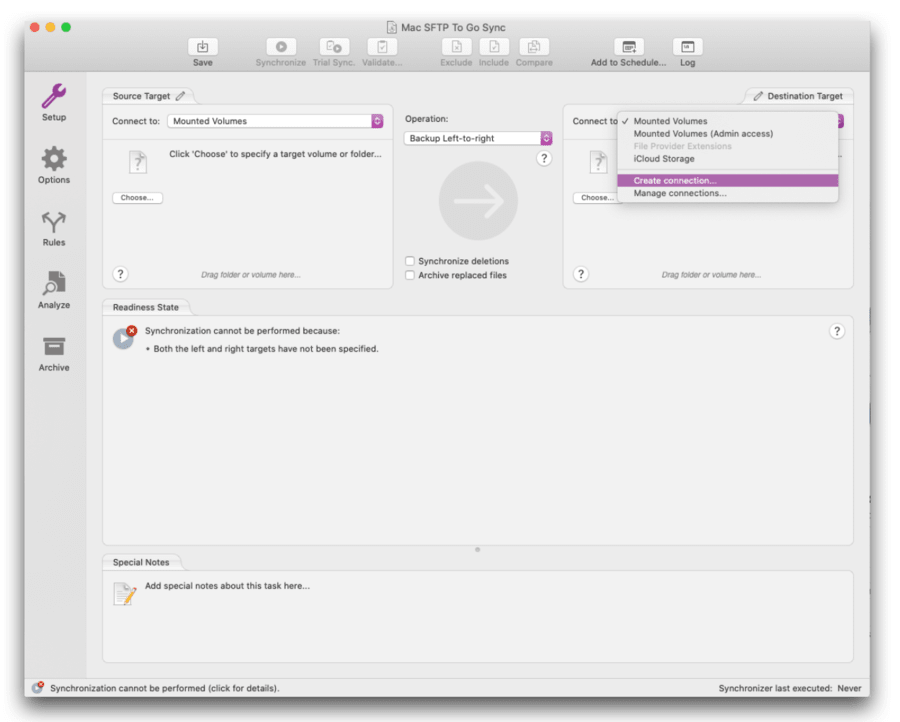This screenshot has width=900, height=722.
Task: Open the Operation dropdown showing Backup Left-to-right
Action: click(x=477, y=138)
